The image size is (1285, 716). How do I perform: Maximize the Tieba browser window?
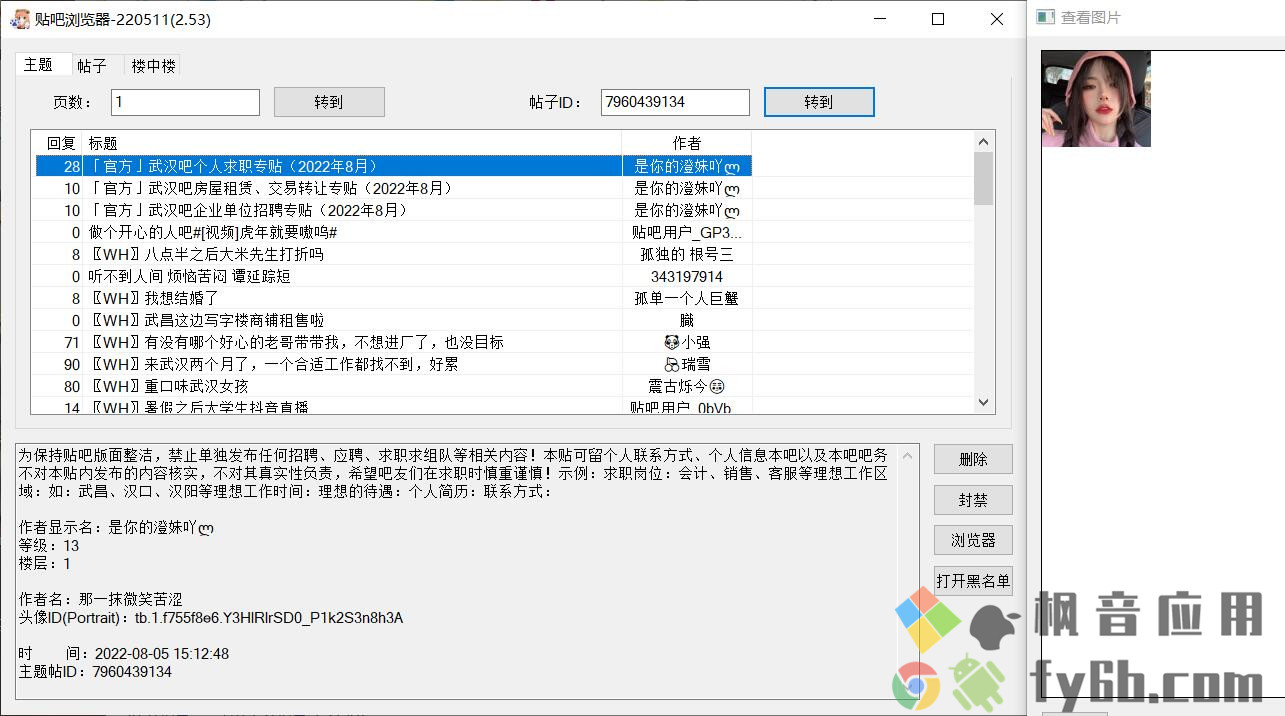coord(938,19)
